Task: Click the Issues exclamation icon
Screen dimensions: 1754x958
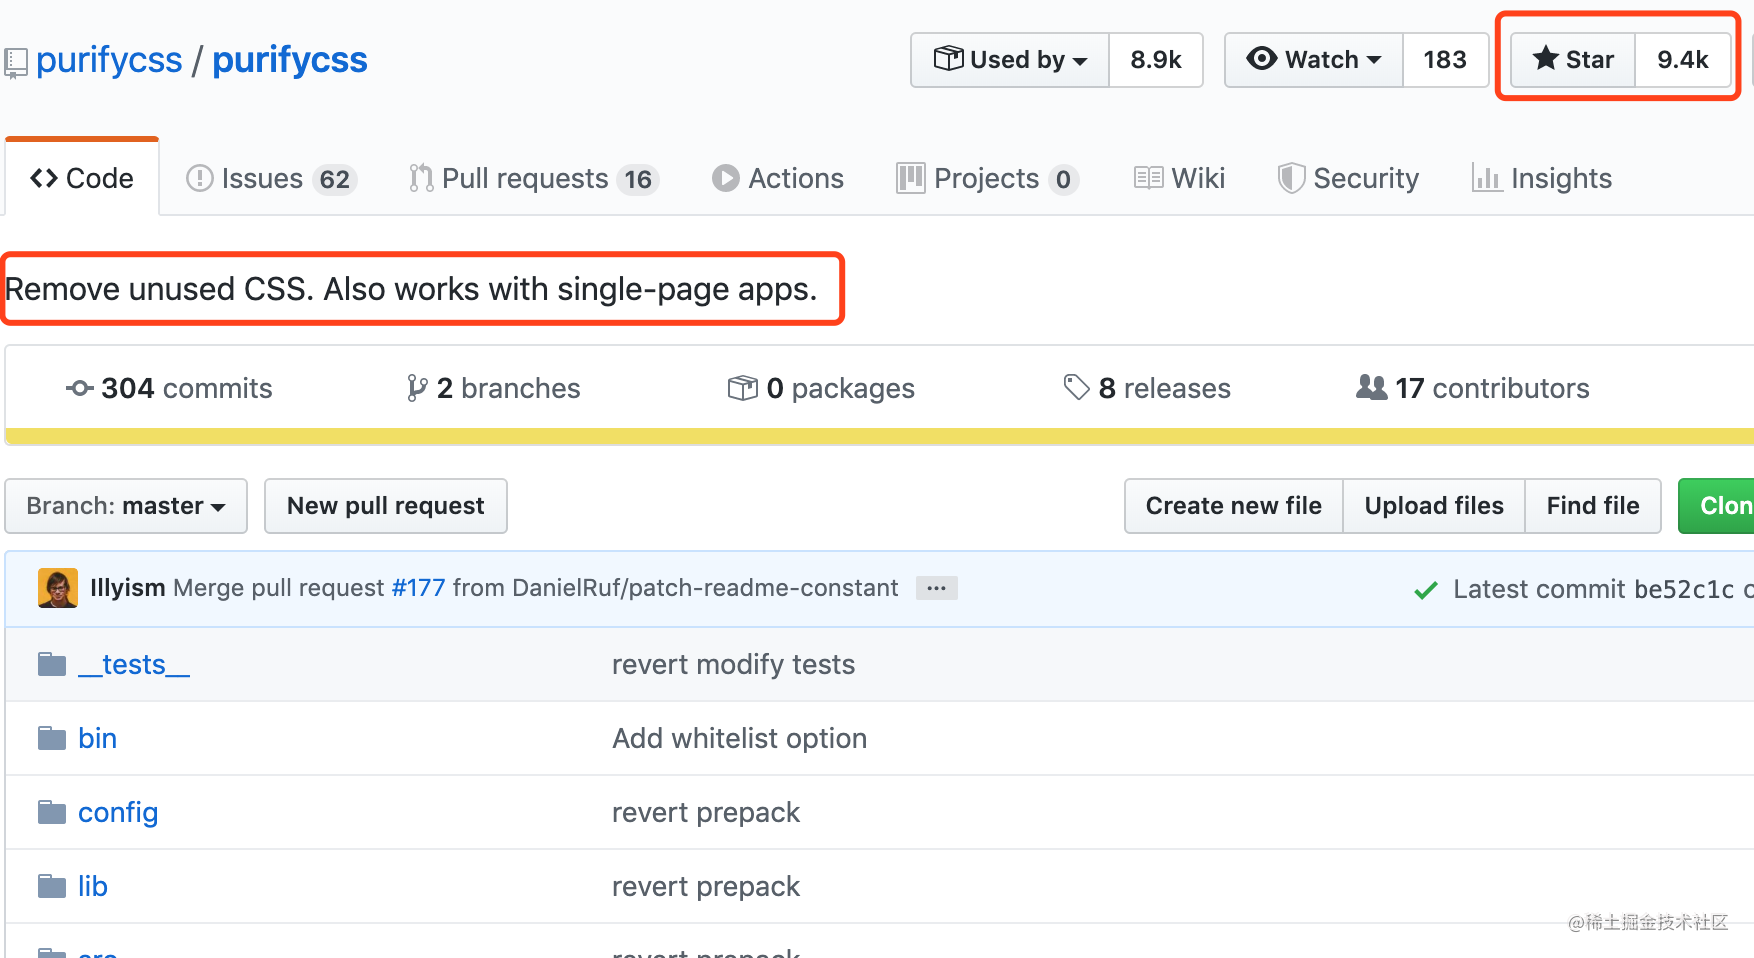Action: click(x=200, y=178)
